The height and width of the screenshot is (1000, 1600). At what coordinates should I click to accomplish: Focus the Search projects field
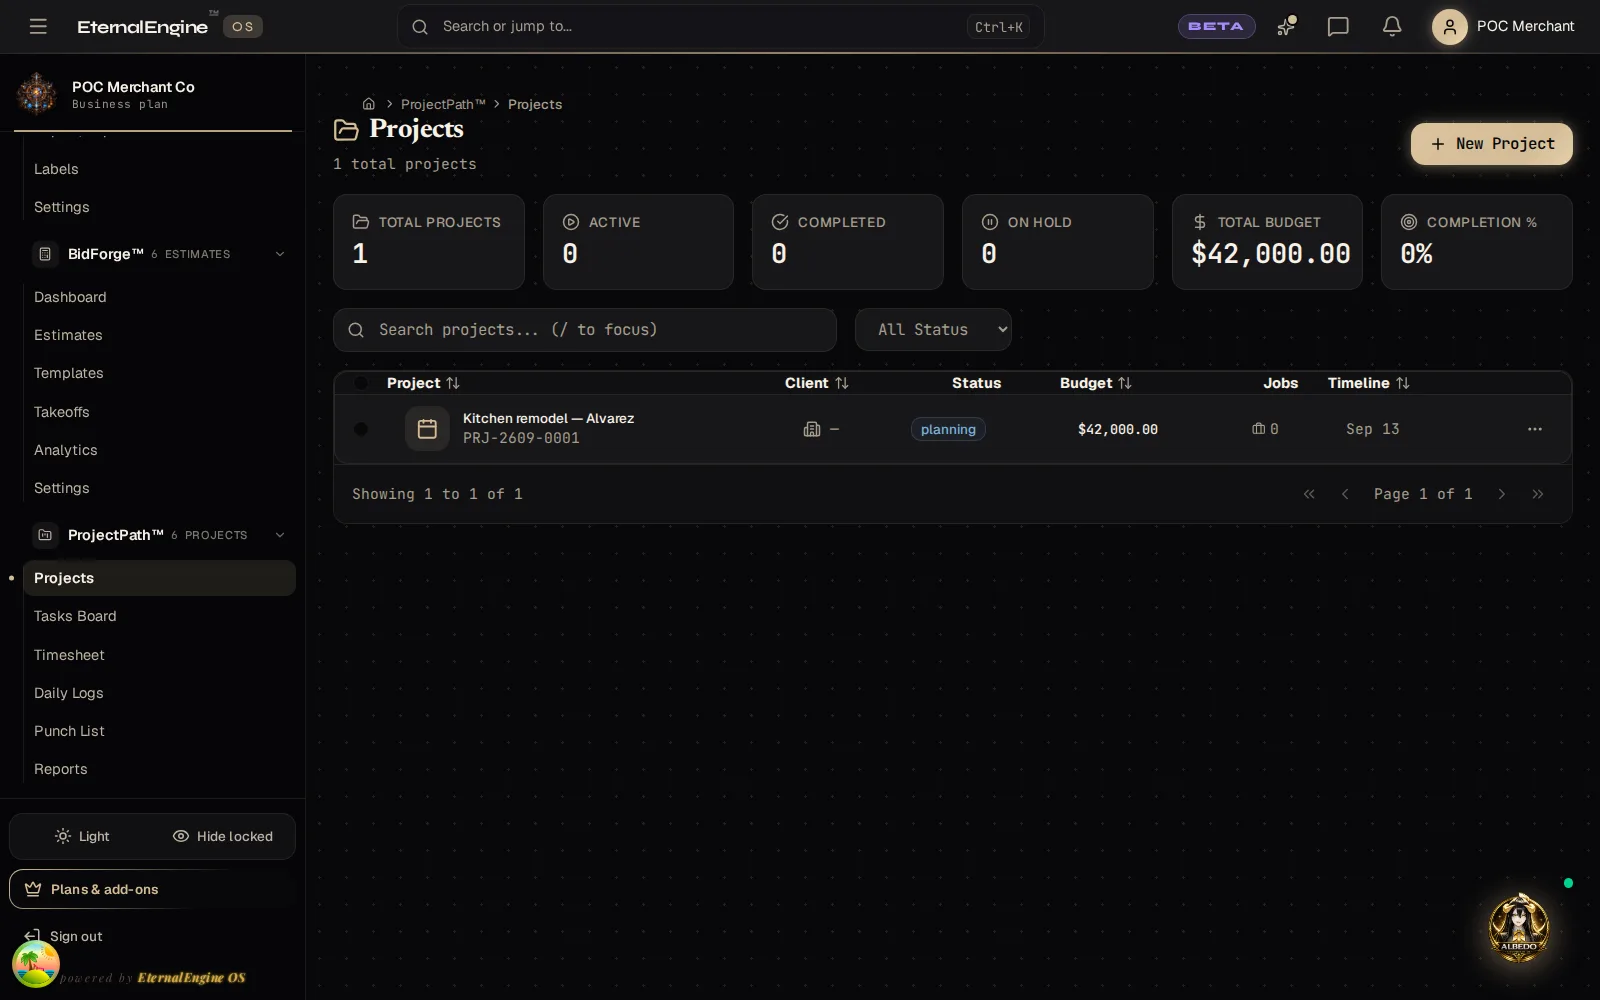585,330
